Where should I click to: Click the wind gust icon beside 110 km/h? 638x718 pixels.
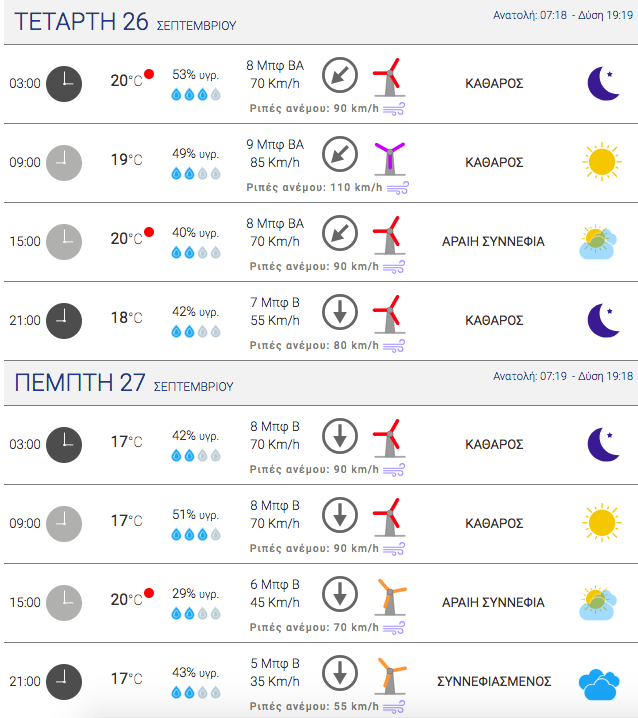pos(394,187)
